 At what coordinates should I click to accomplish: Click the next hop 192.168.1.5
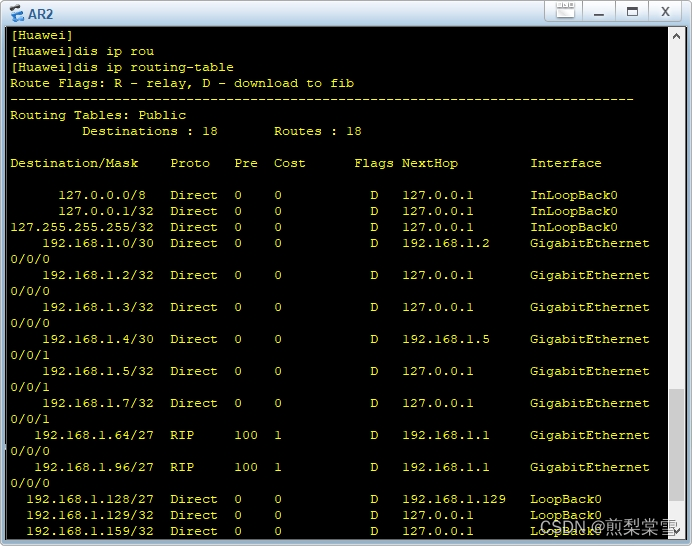(446, 339)
